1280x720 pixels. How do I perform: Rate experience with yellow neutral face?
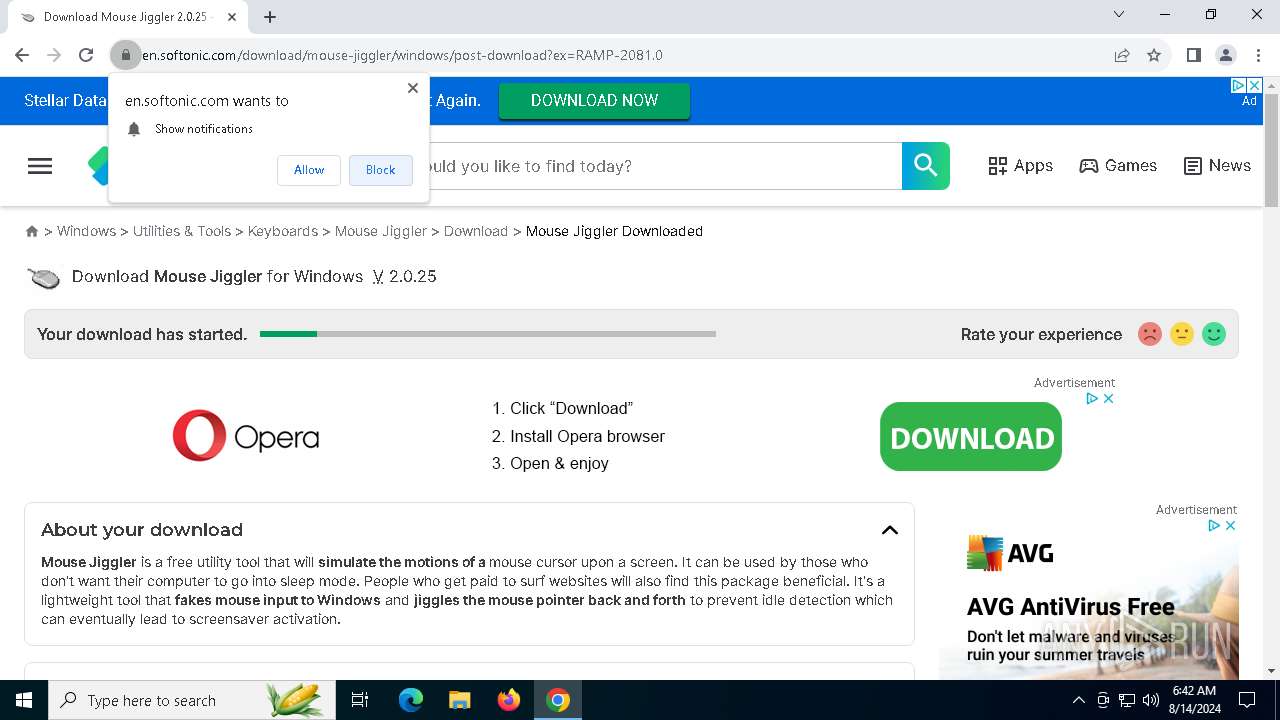tap(1182, 334)
